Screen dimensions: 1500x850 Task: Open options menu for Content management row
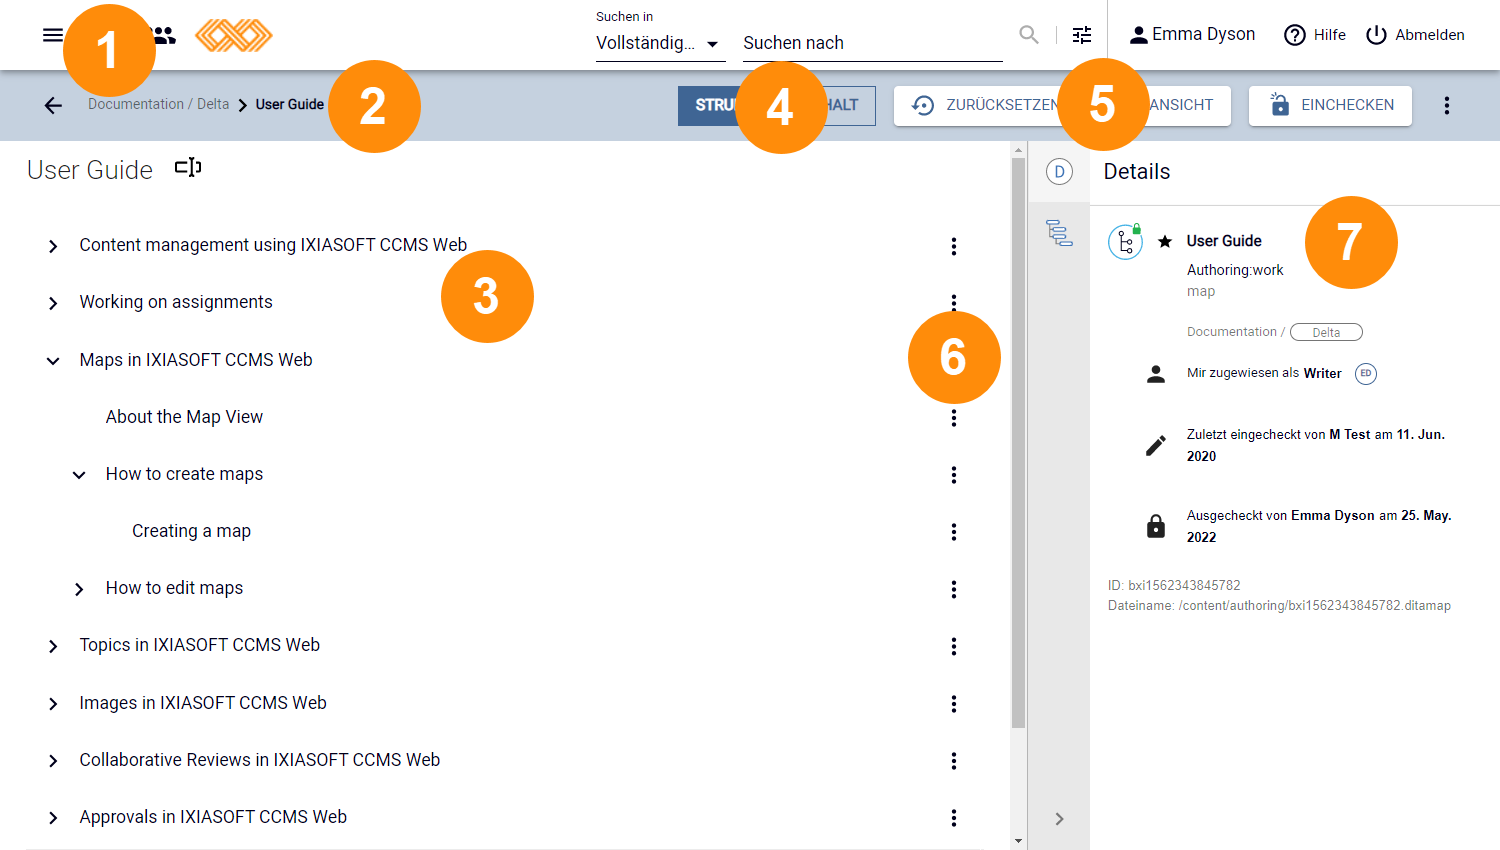(954, 246)
